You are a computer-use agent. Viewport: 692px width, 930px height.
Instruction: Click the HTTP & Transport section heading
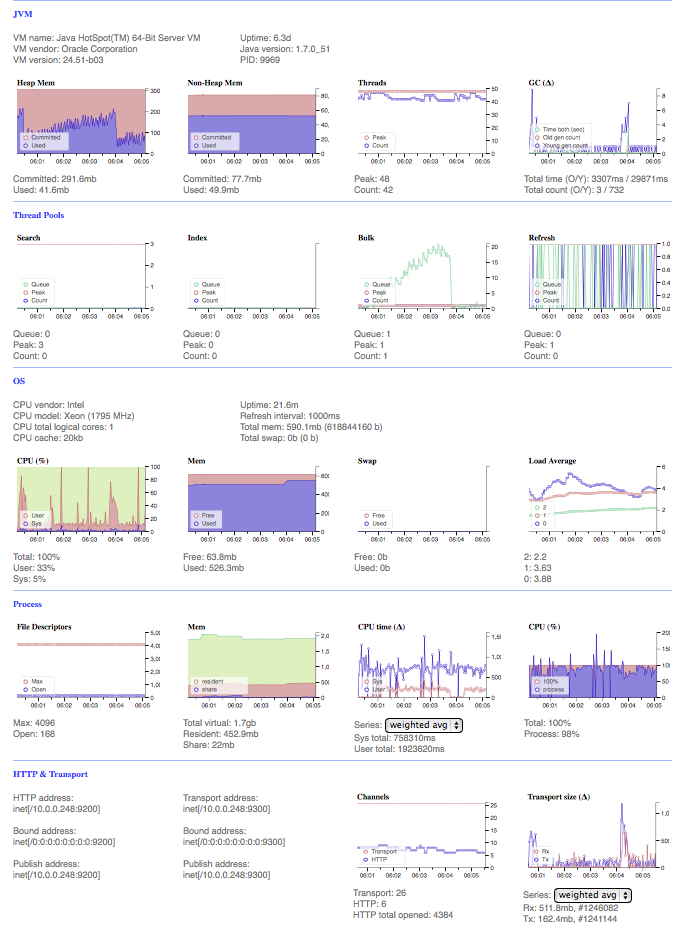pos(50,775)
